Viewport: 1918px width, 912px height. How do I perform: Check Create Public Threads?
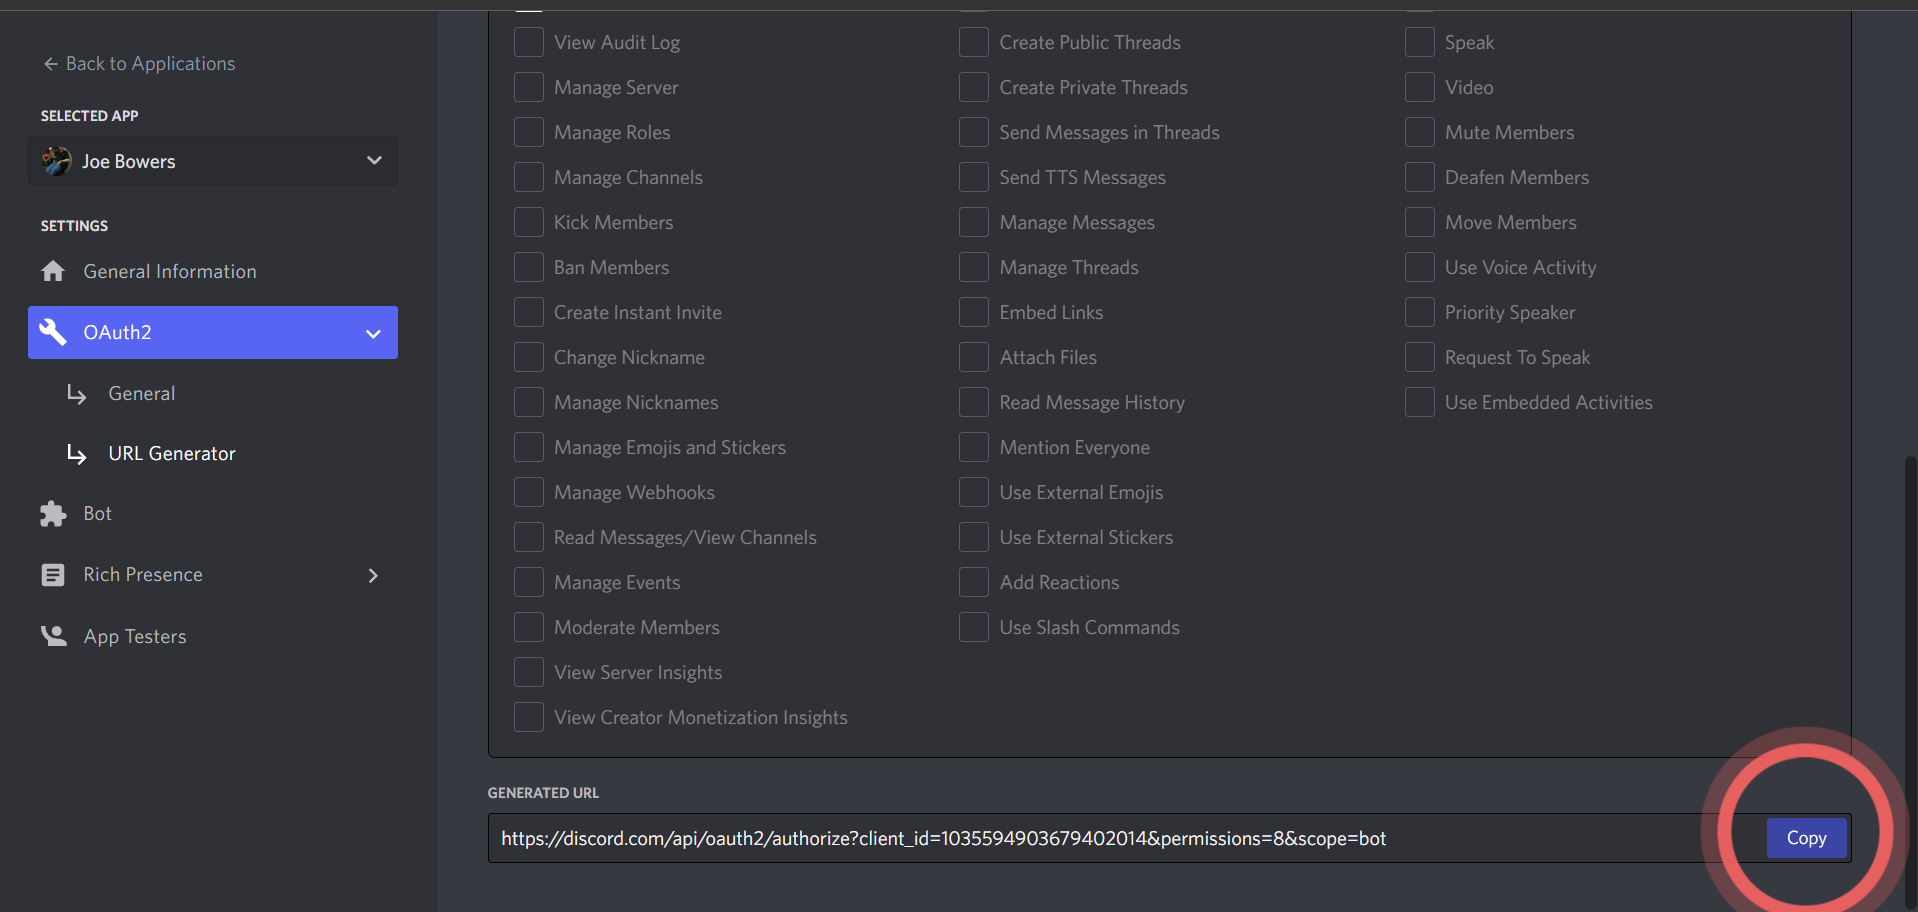coord(974,42)
